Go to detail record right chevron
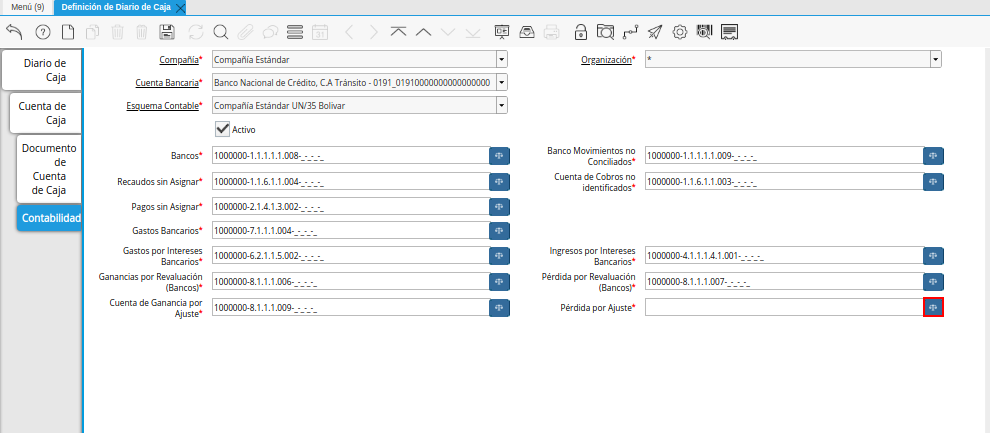This screenshot has width=990, height=433. (x=374, y=32)
